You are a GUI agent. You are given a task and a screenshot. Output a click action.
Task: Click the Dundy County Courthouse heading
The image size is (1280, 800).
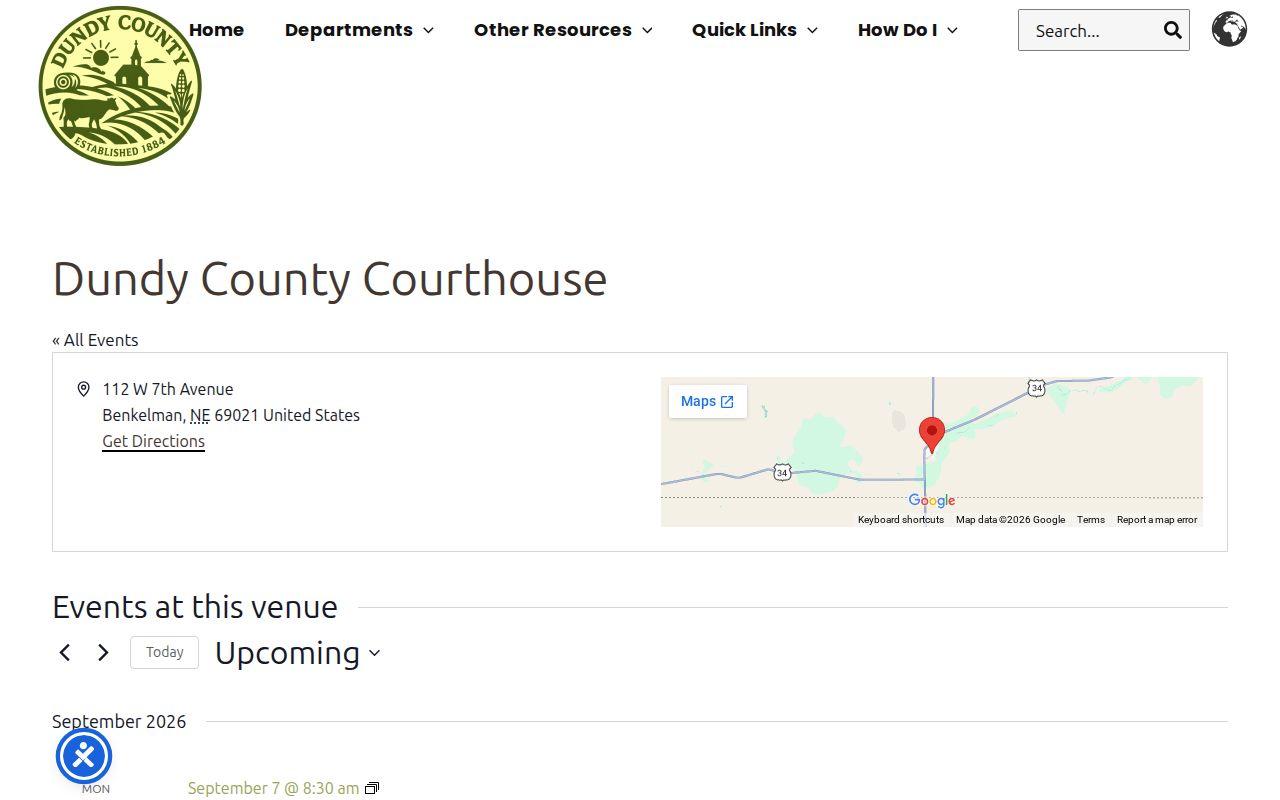click(x=330, y=279)
